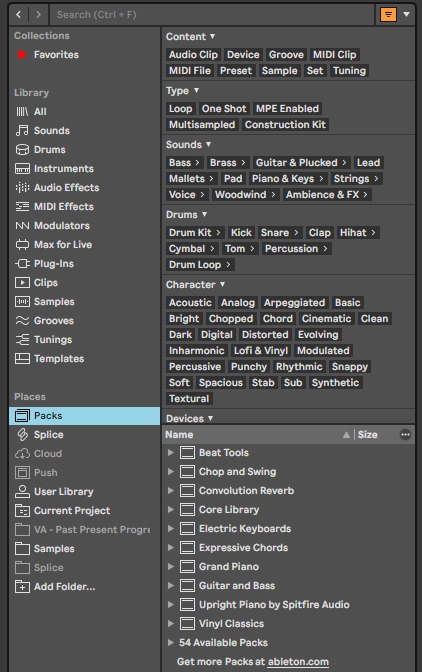Toggle the Textural character tag
The height and width of the screenshot is (672, 422).
tap(189, 399)
